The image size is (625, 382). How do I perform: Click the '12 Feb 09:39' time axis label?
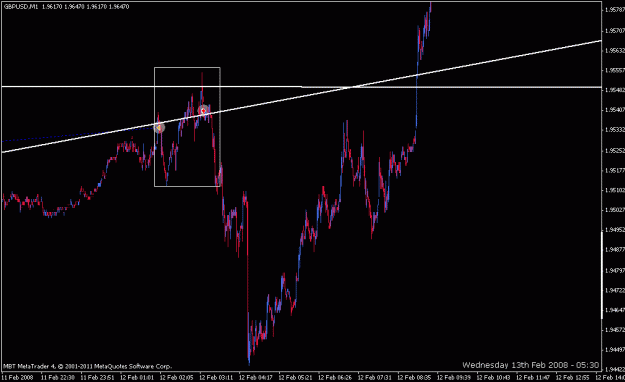(454, 377)
